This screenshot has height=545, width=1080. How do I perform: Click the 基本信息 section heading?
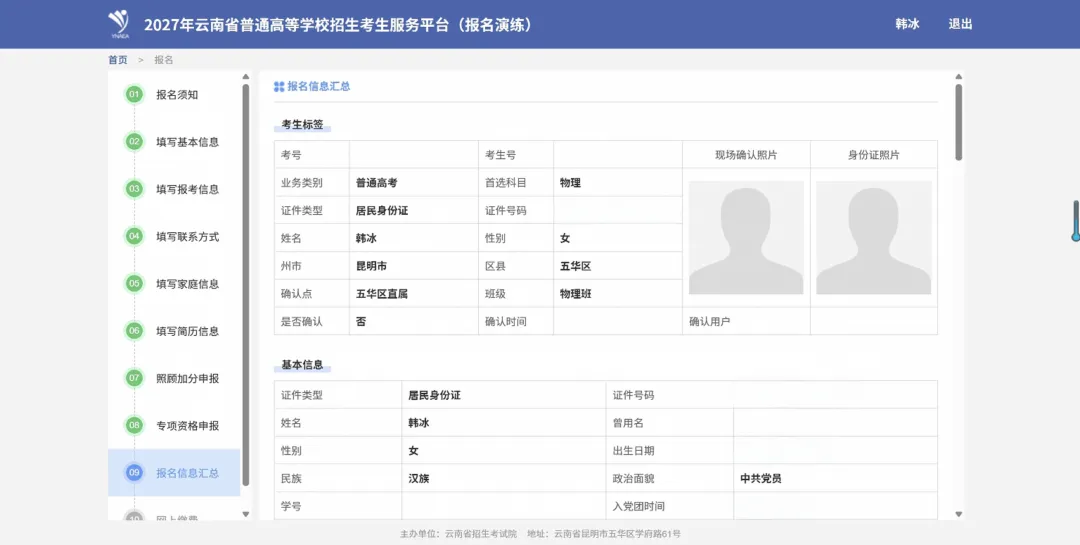pyautogui.click(x=302, y=364)
